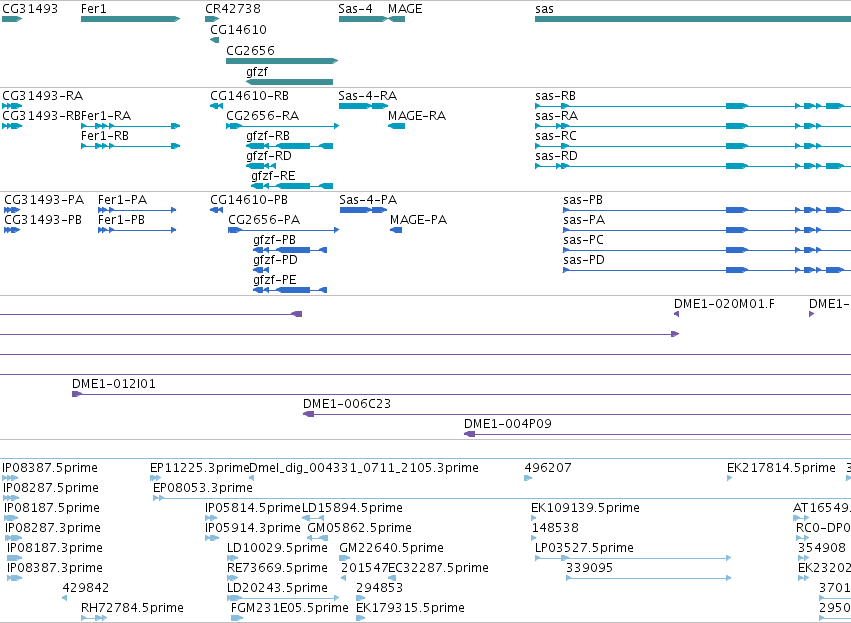851x623 pixels.
Task: Select the DME1-004P09 BAC label
Action: tap(507, 424)
